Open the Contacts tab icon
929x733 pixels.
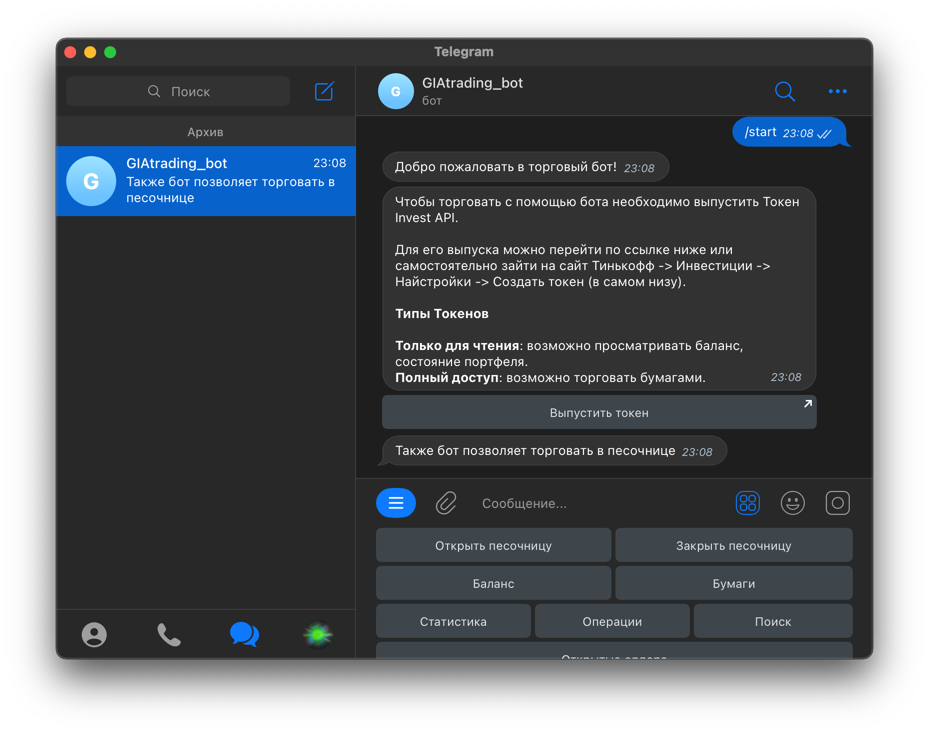94,635
